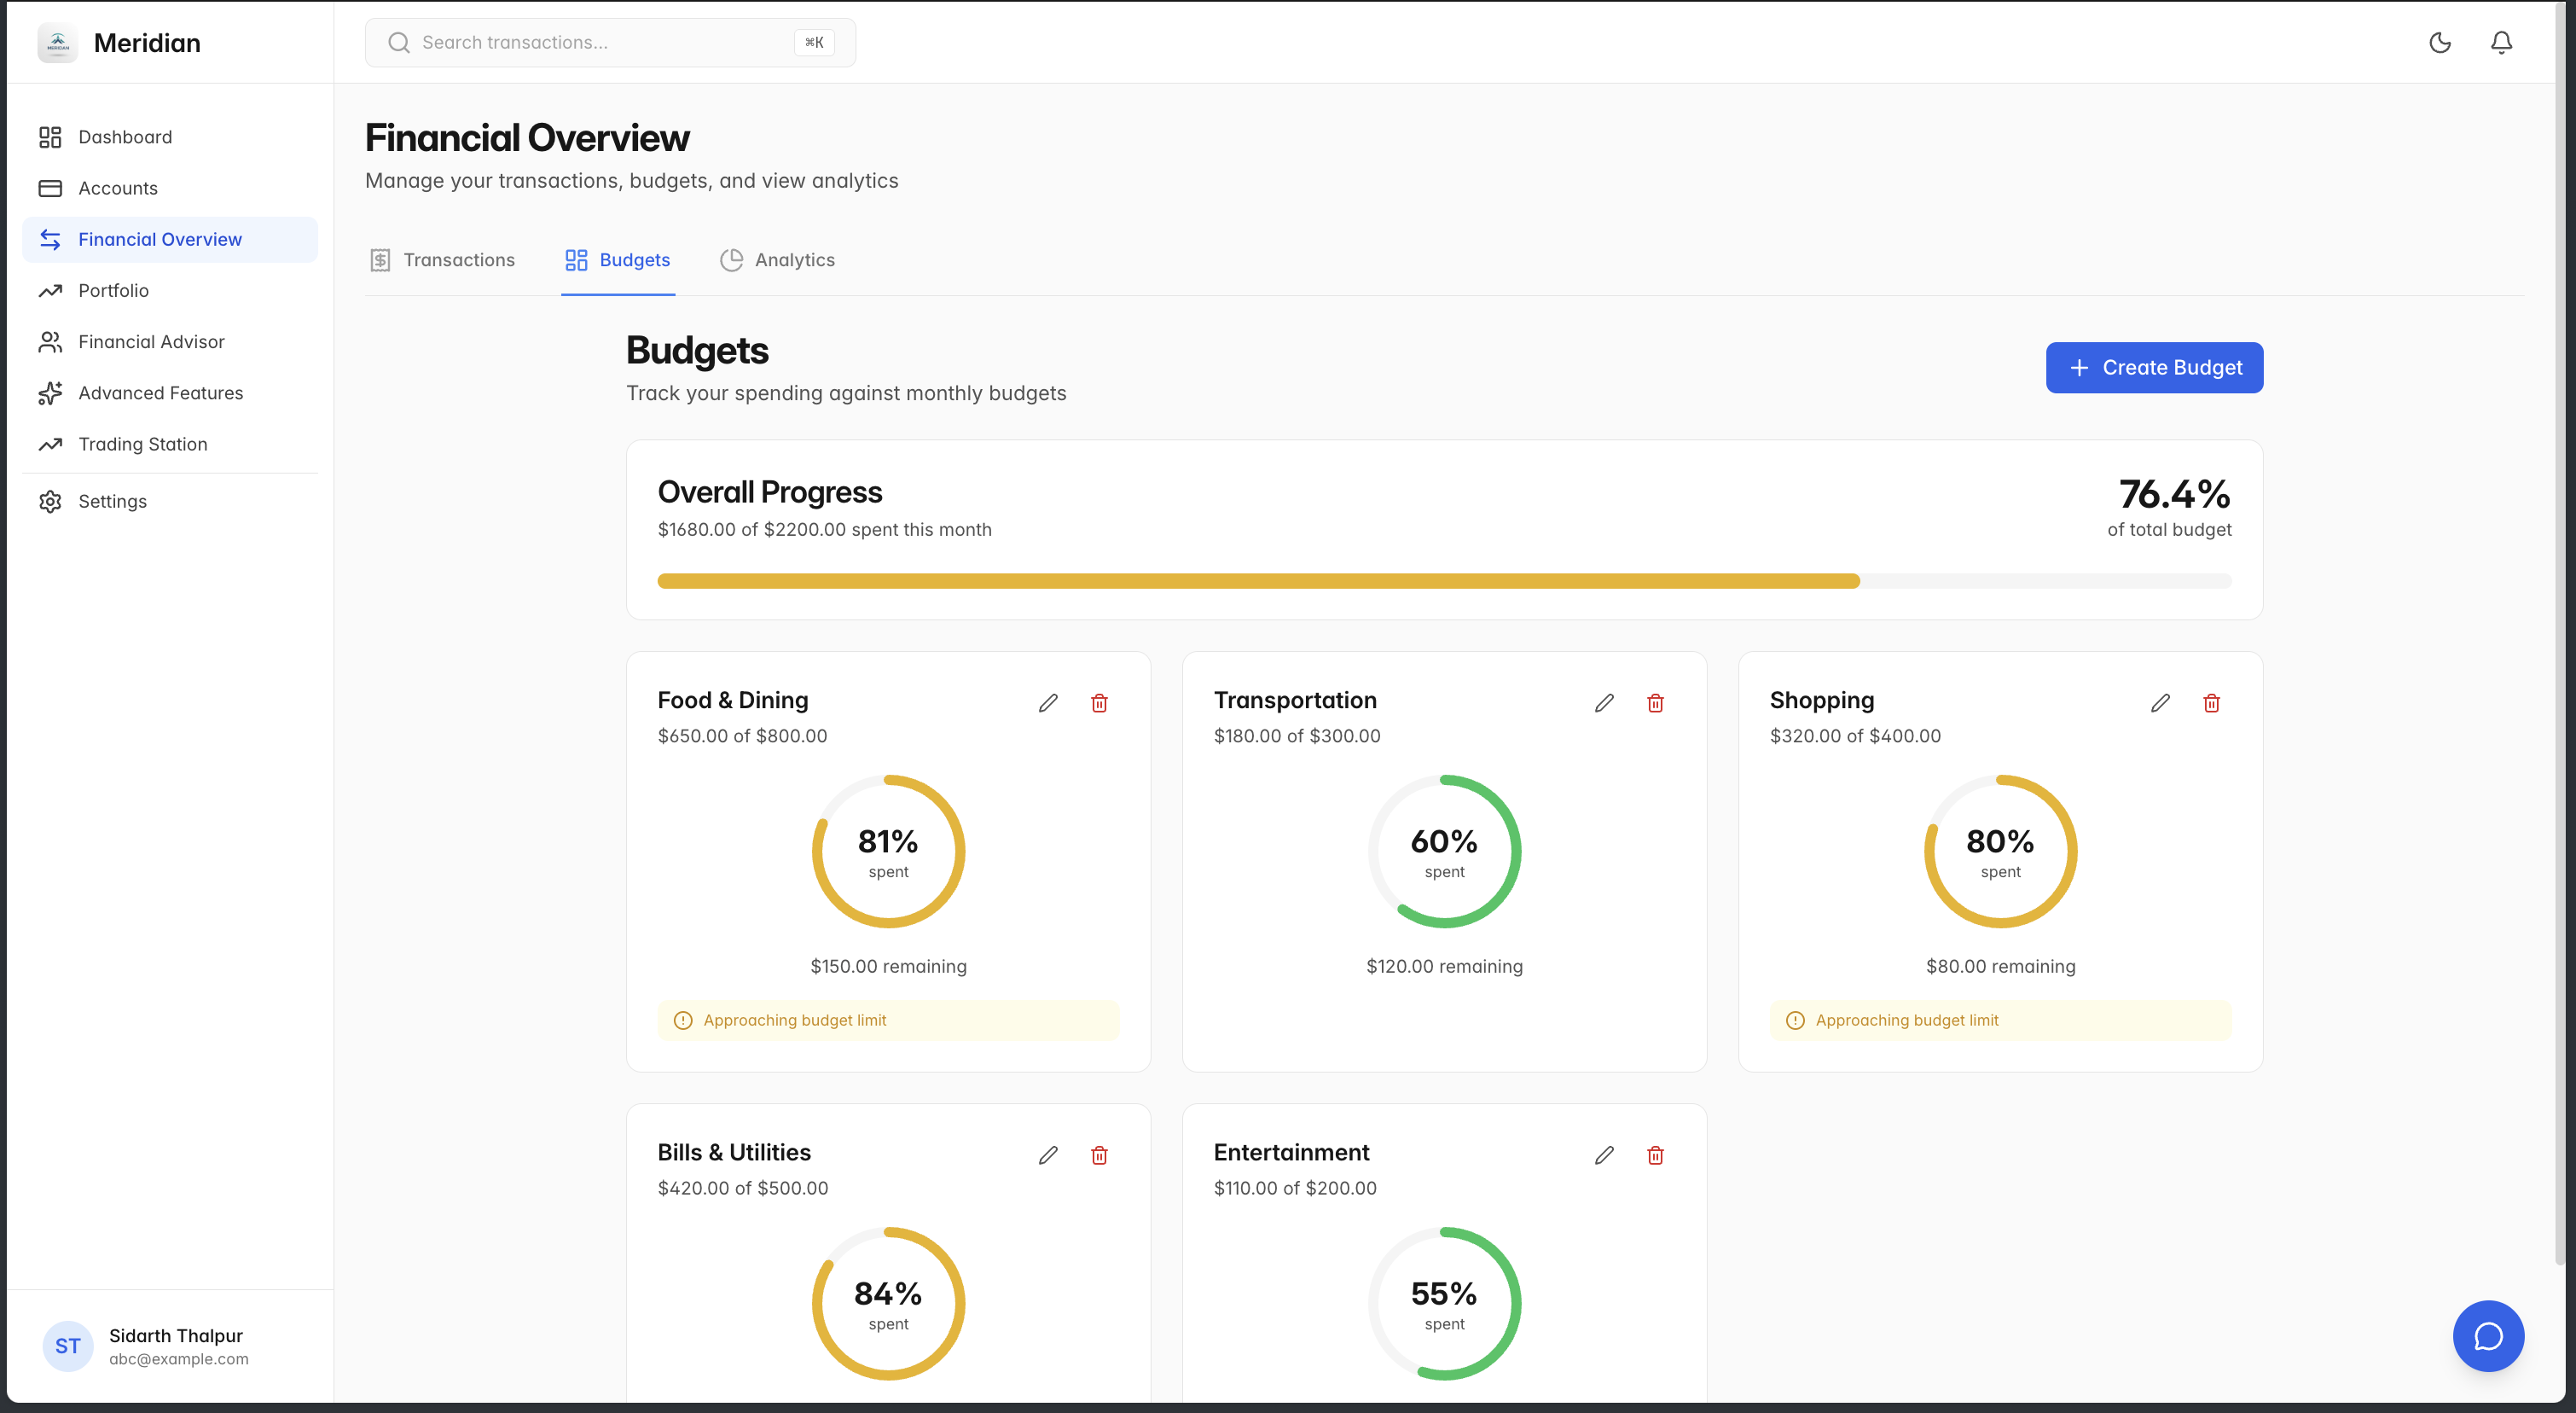The image size is (2576, 1413).
Task: Edit the Entertainment budget
Action: point(1604,1155)
